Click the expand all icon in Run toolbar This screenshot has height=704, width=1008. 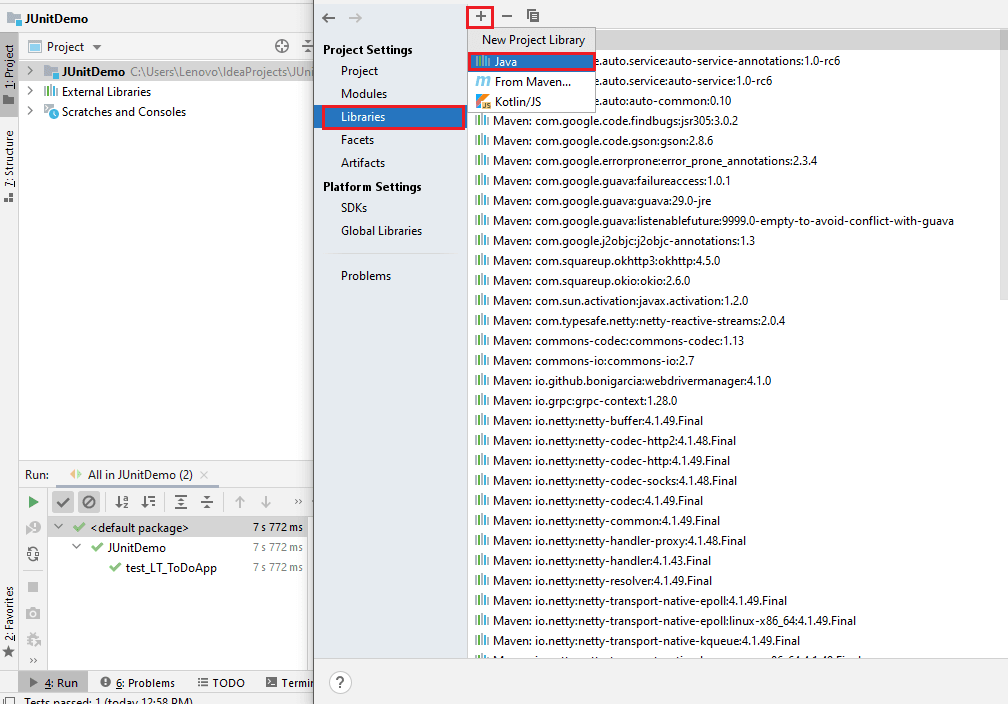181,502
